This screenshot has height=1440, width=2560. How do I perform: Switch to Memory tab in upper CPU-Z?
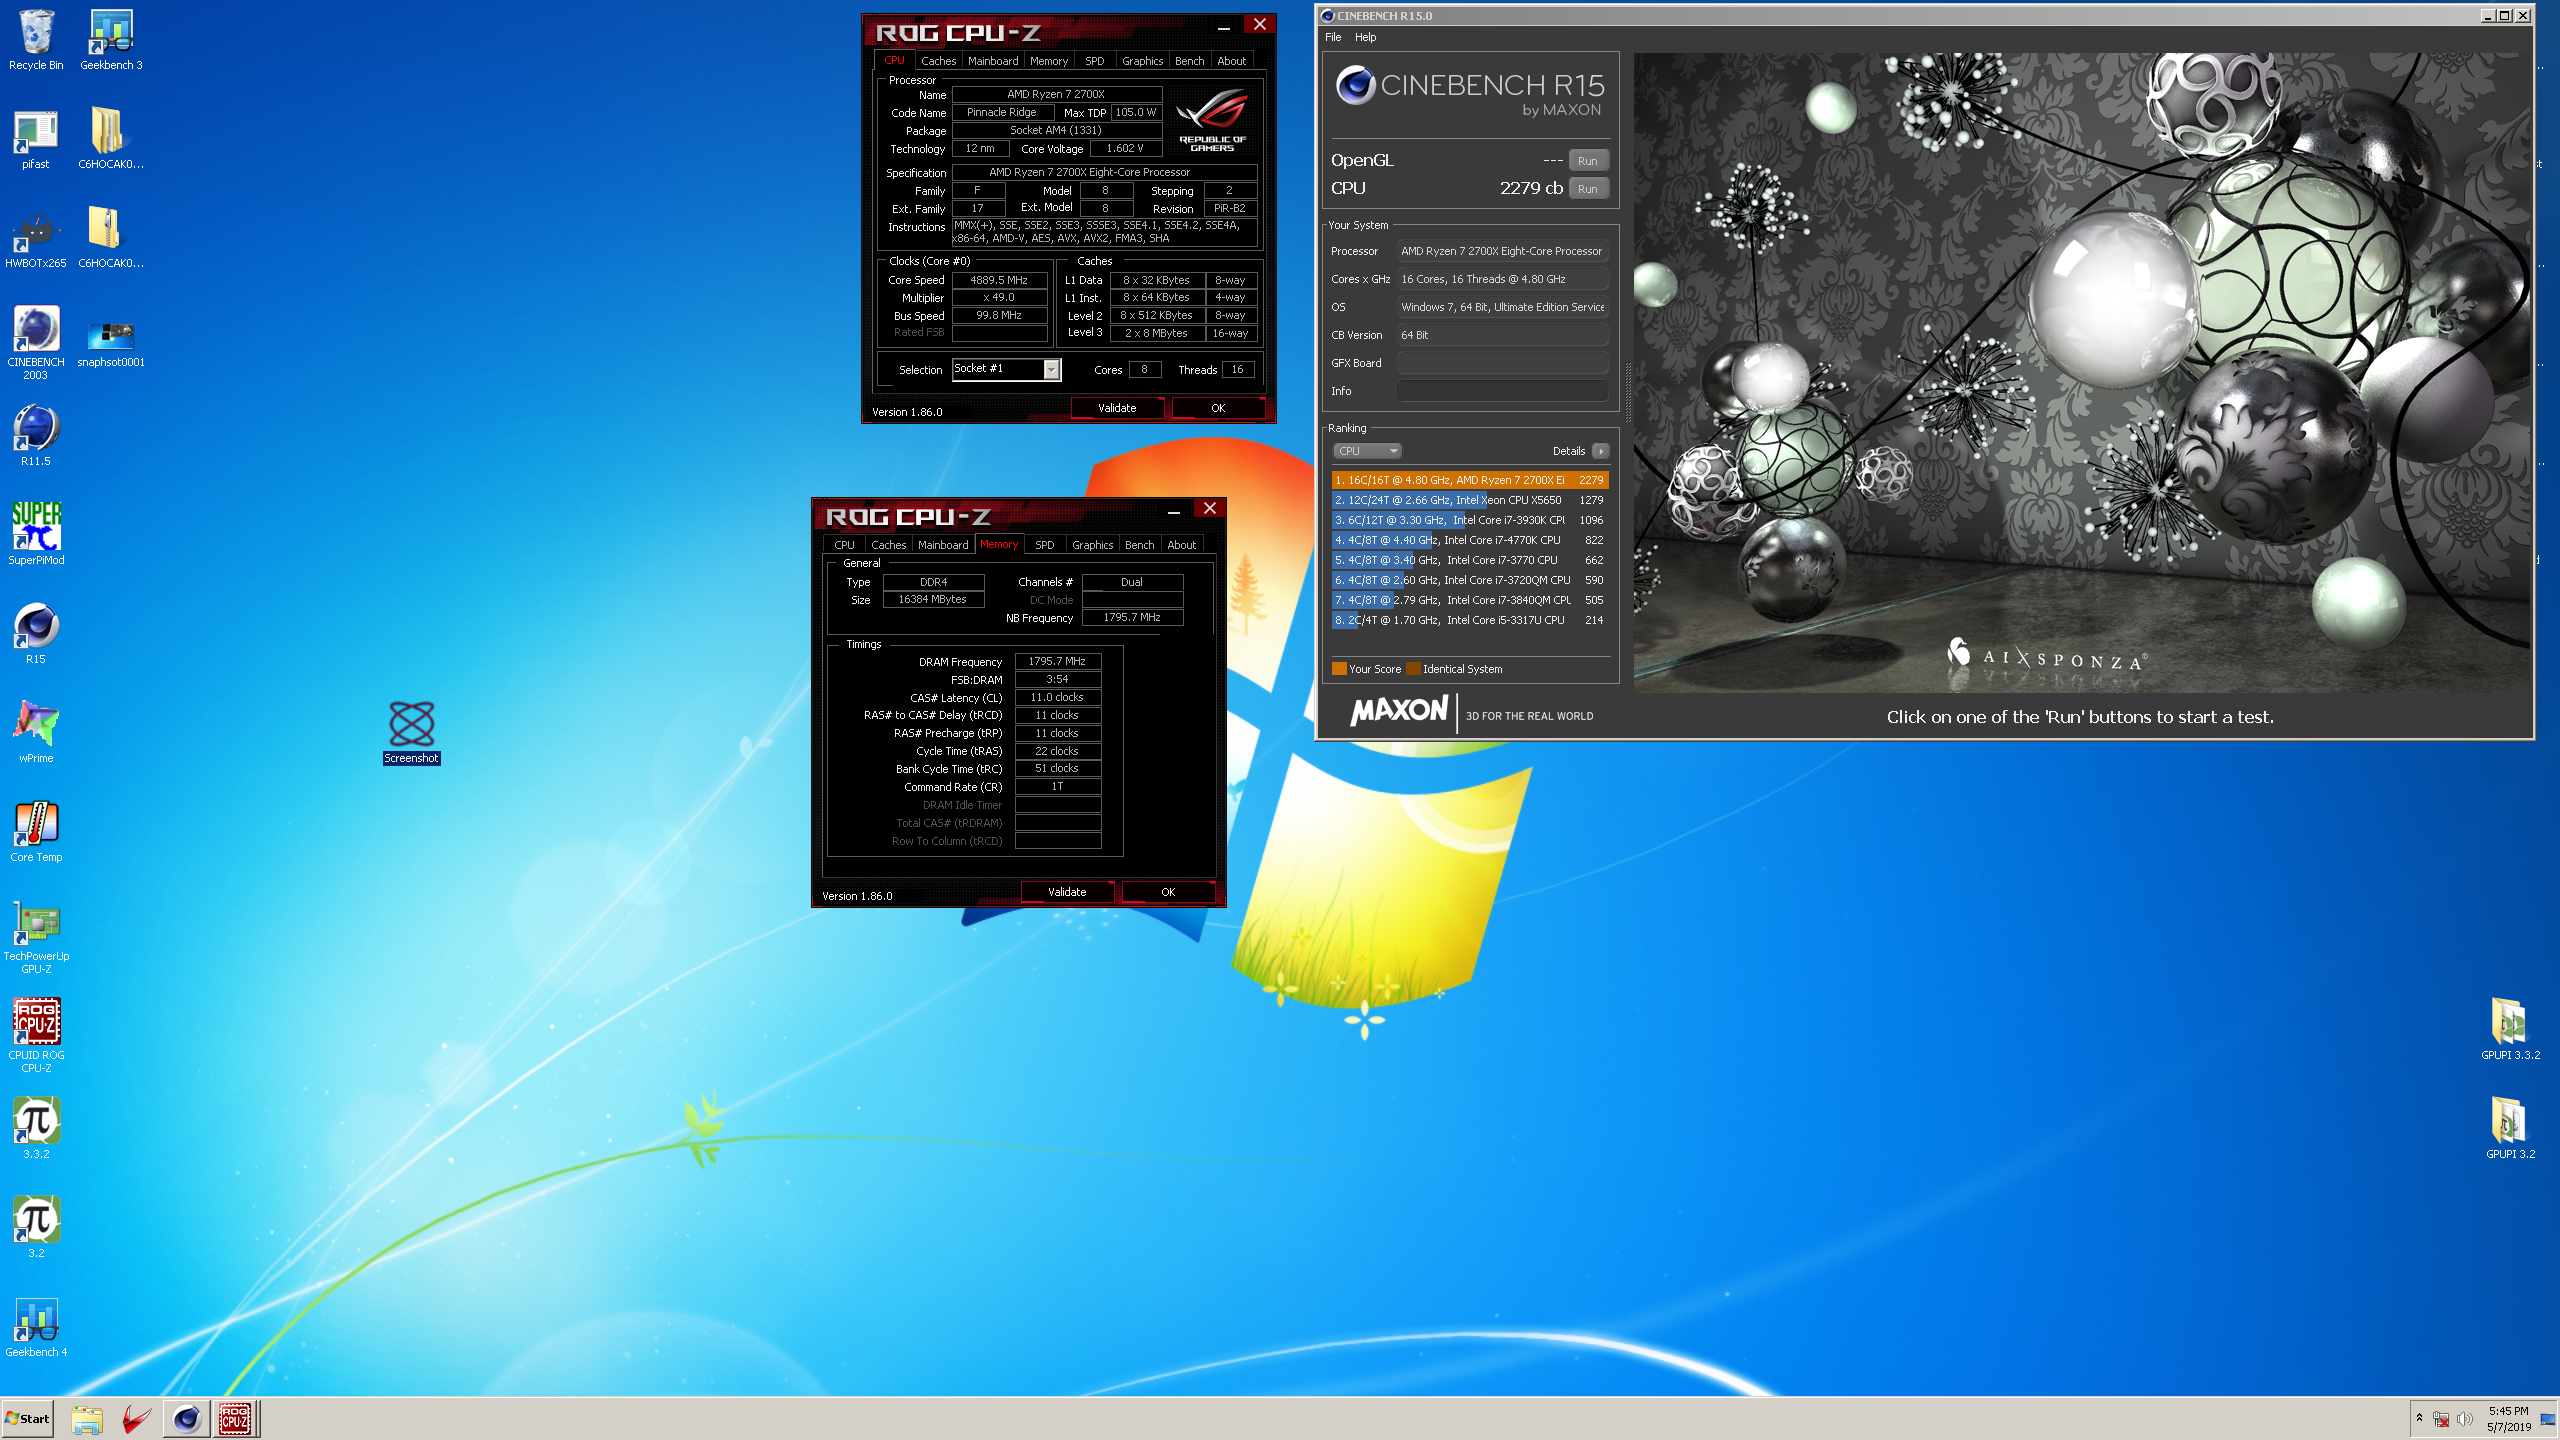coord(1049,61)
